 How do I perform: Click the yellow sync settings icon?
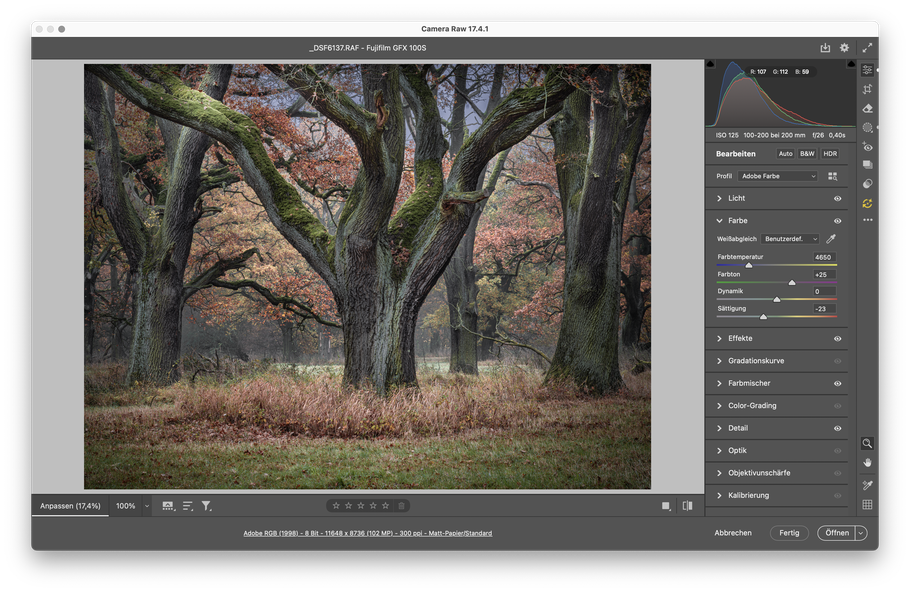click(x=867, y=203)
